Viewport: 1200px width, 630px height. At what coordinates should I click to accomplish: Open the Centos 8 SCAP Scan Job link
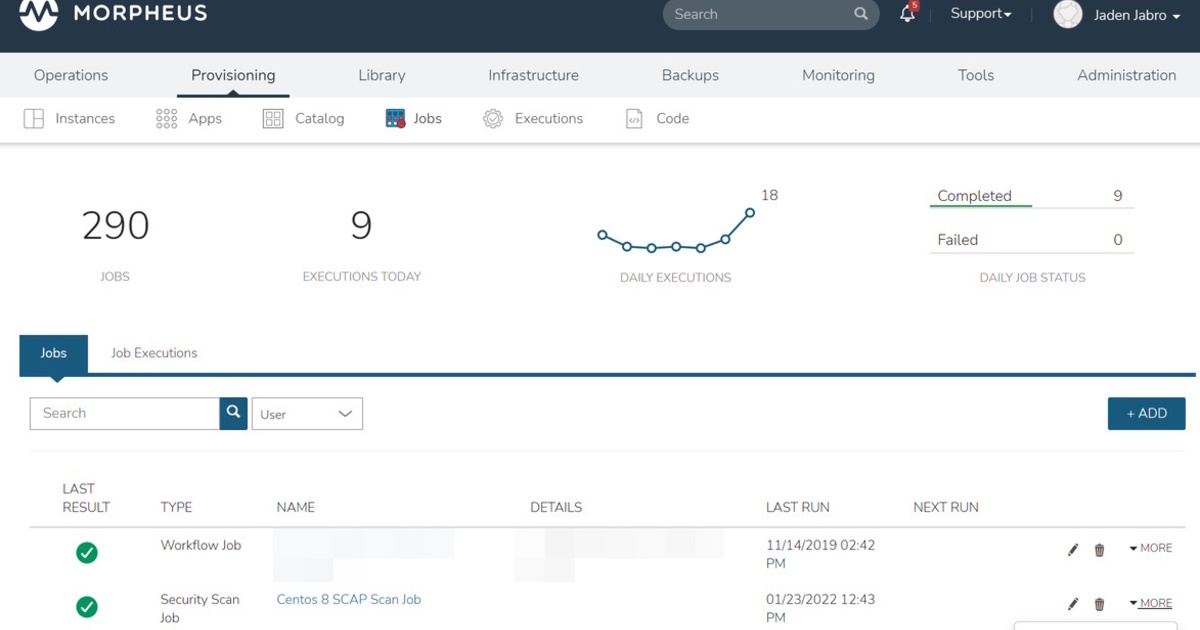(x=348, y=598)
